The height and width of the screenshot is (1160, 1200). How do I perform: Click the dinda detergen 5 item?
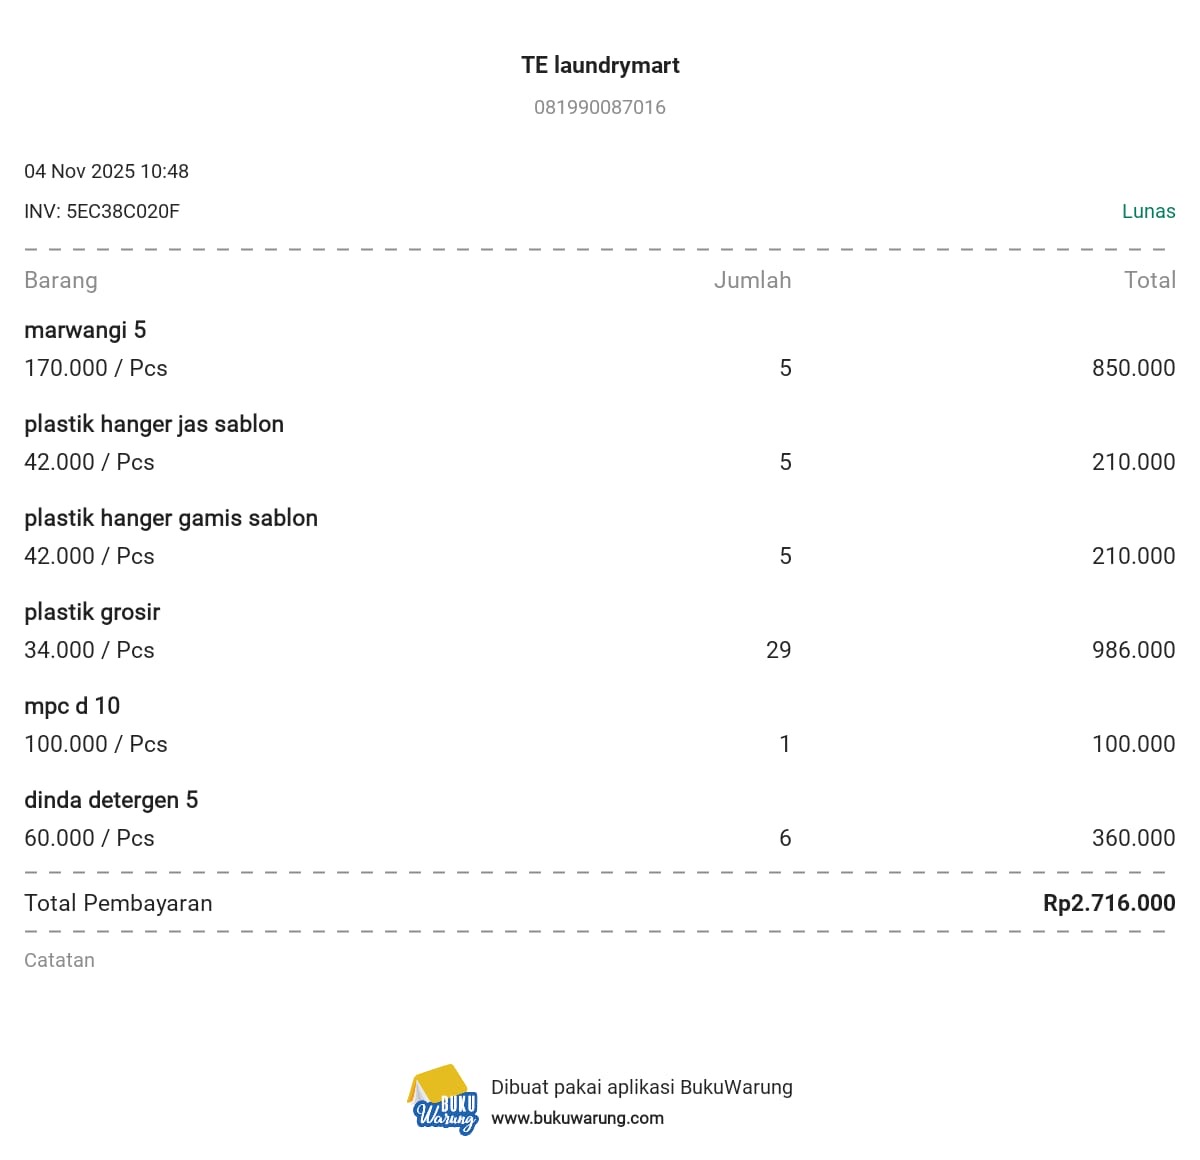pyautogui.click(x=111, y=800)
